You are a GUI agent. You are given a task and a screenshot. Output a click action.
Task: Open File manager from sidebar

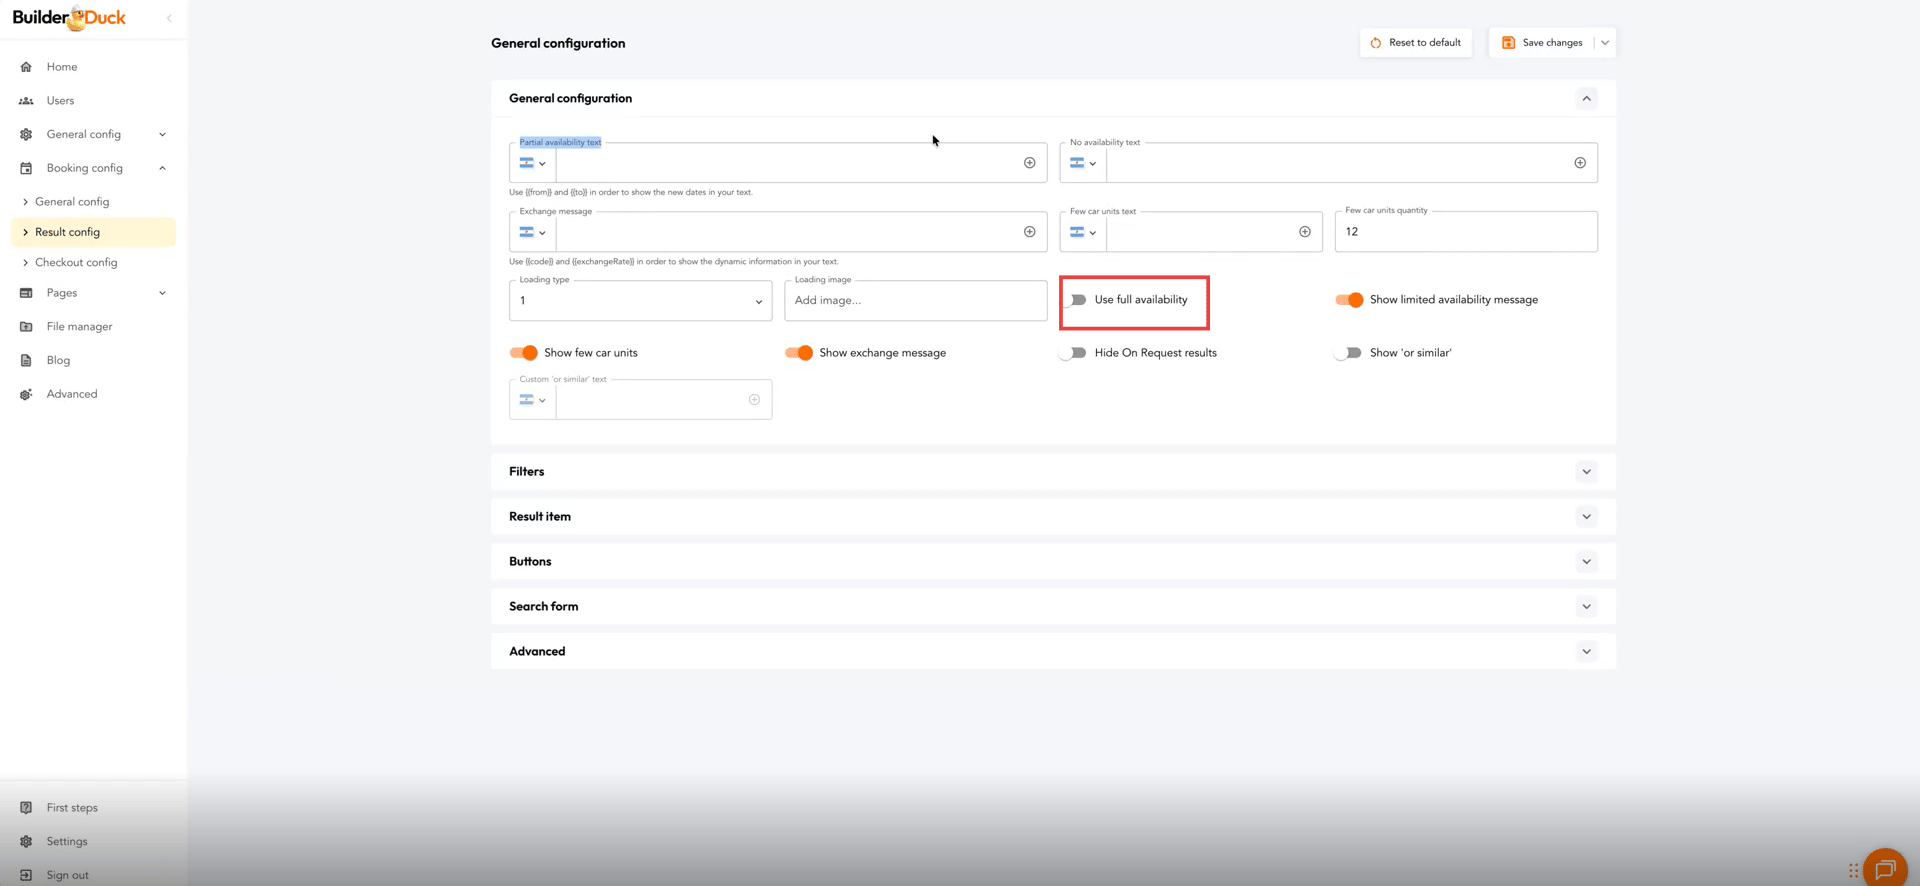[x=79, y=327]
